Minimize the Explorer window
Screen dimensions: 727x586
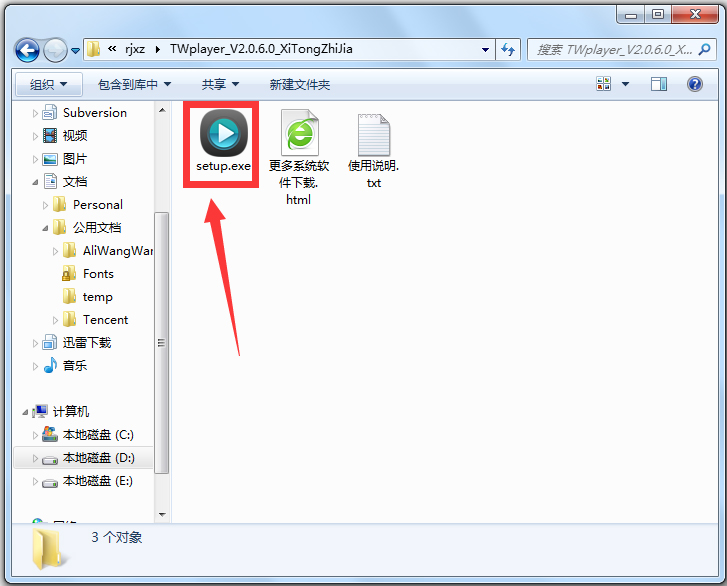point(631,14)
